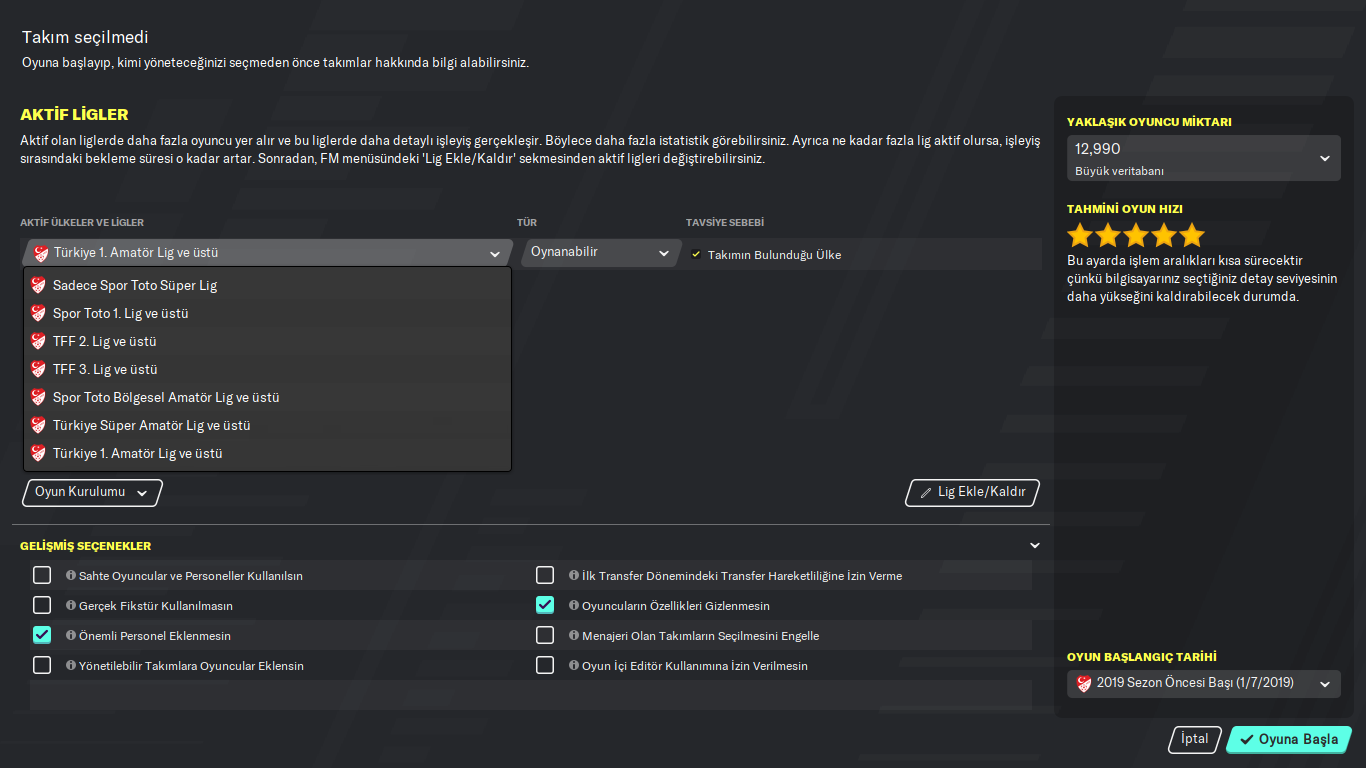Image resolution: width=1366 pixels, height=768 pixels.
Task: Click info icon next to Oyuncuların Özellikleri Gizlenmesin
Action: click(574, 606)
